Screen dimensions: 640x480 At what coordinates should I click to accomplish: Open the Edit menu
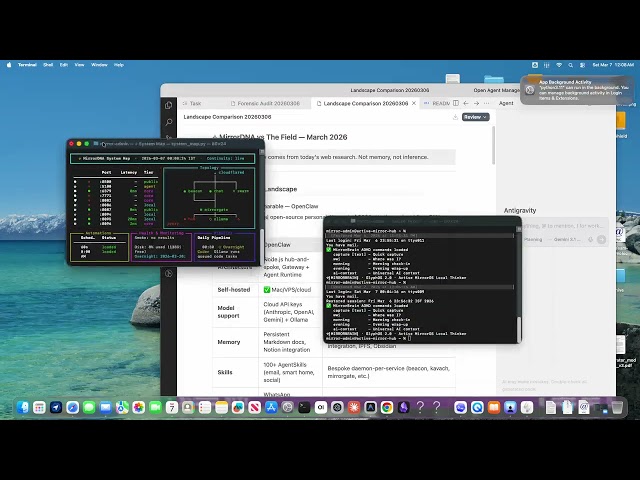(64, 65)
